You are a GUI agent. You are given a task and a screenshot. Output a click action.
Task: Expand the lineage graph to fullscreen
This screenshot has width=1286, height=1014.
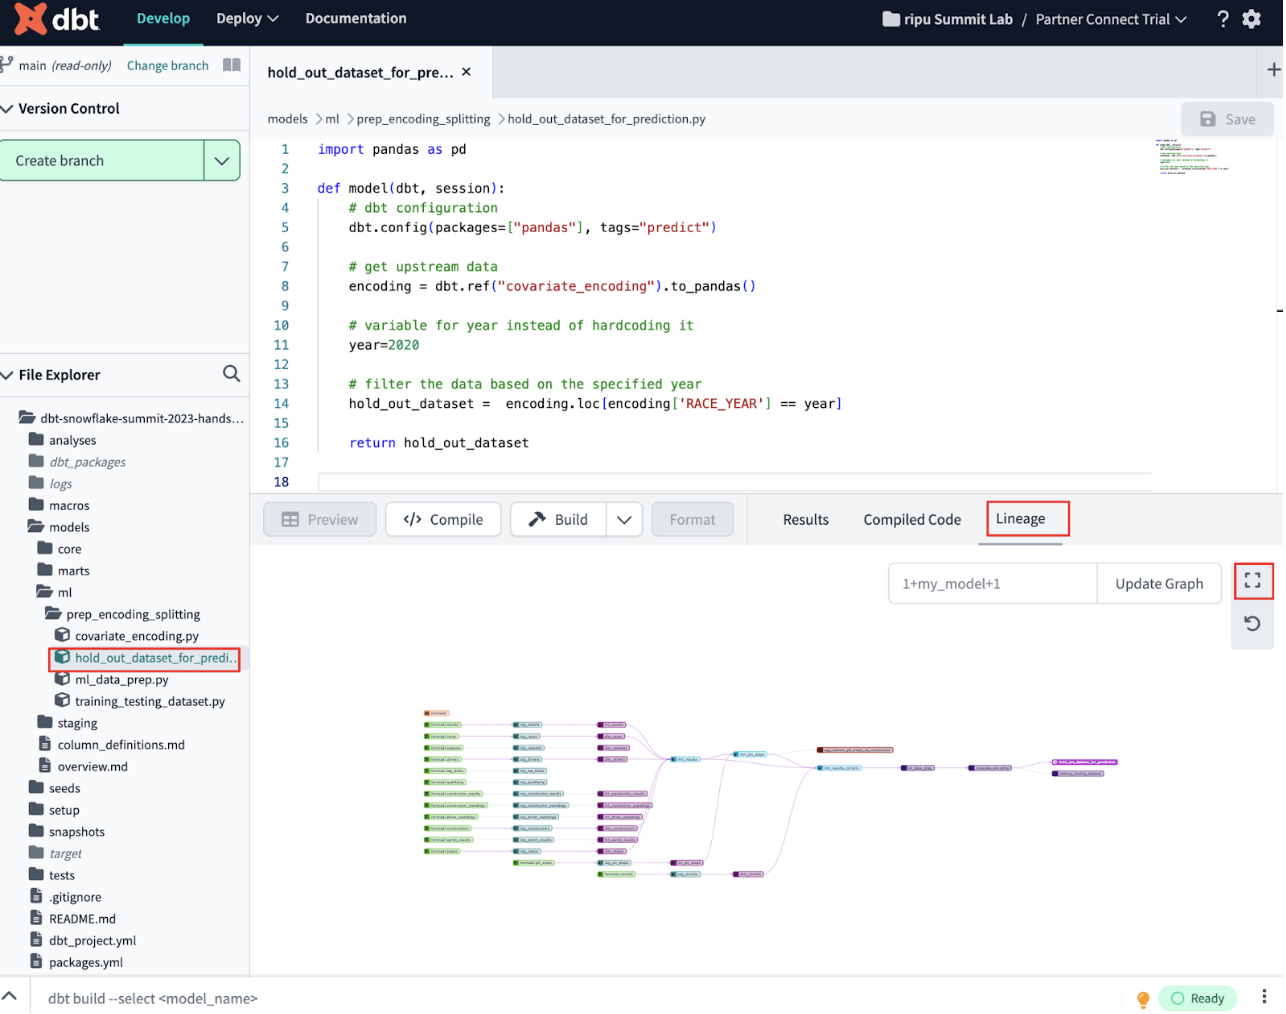pos(1253,581)
